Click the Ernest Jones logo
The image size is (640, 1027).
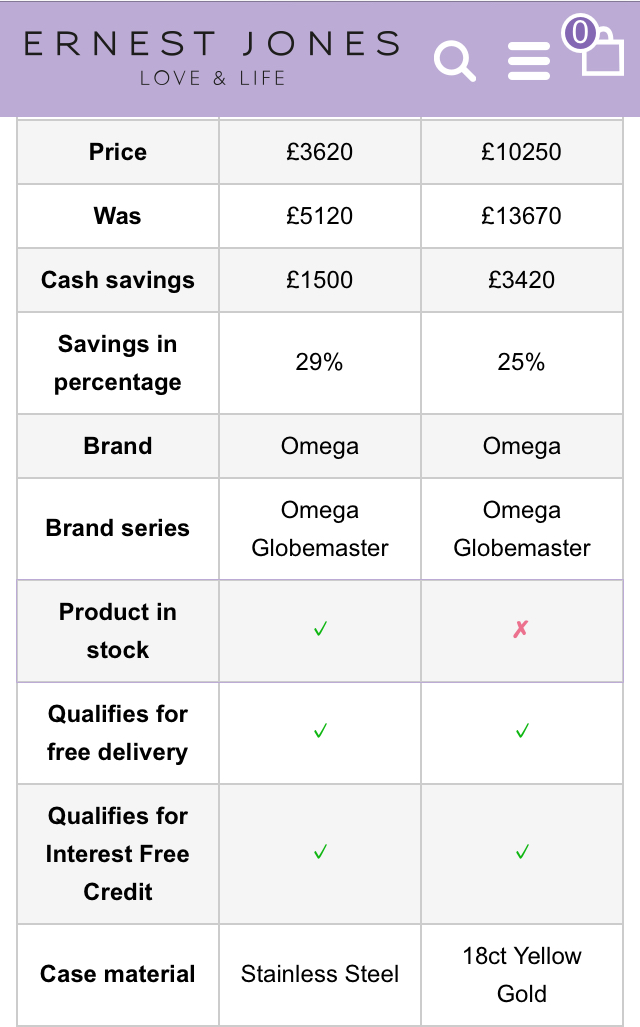point(212,57)
